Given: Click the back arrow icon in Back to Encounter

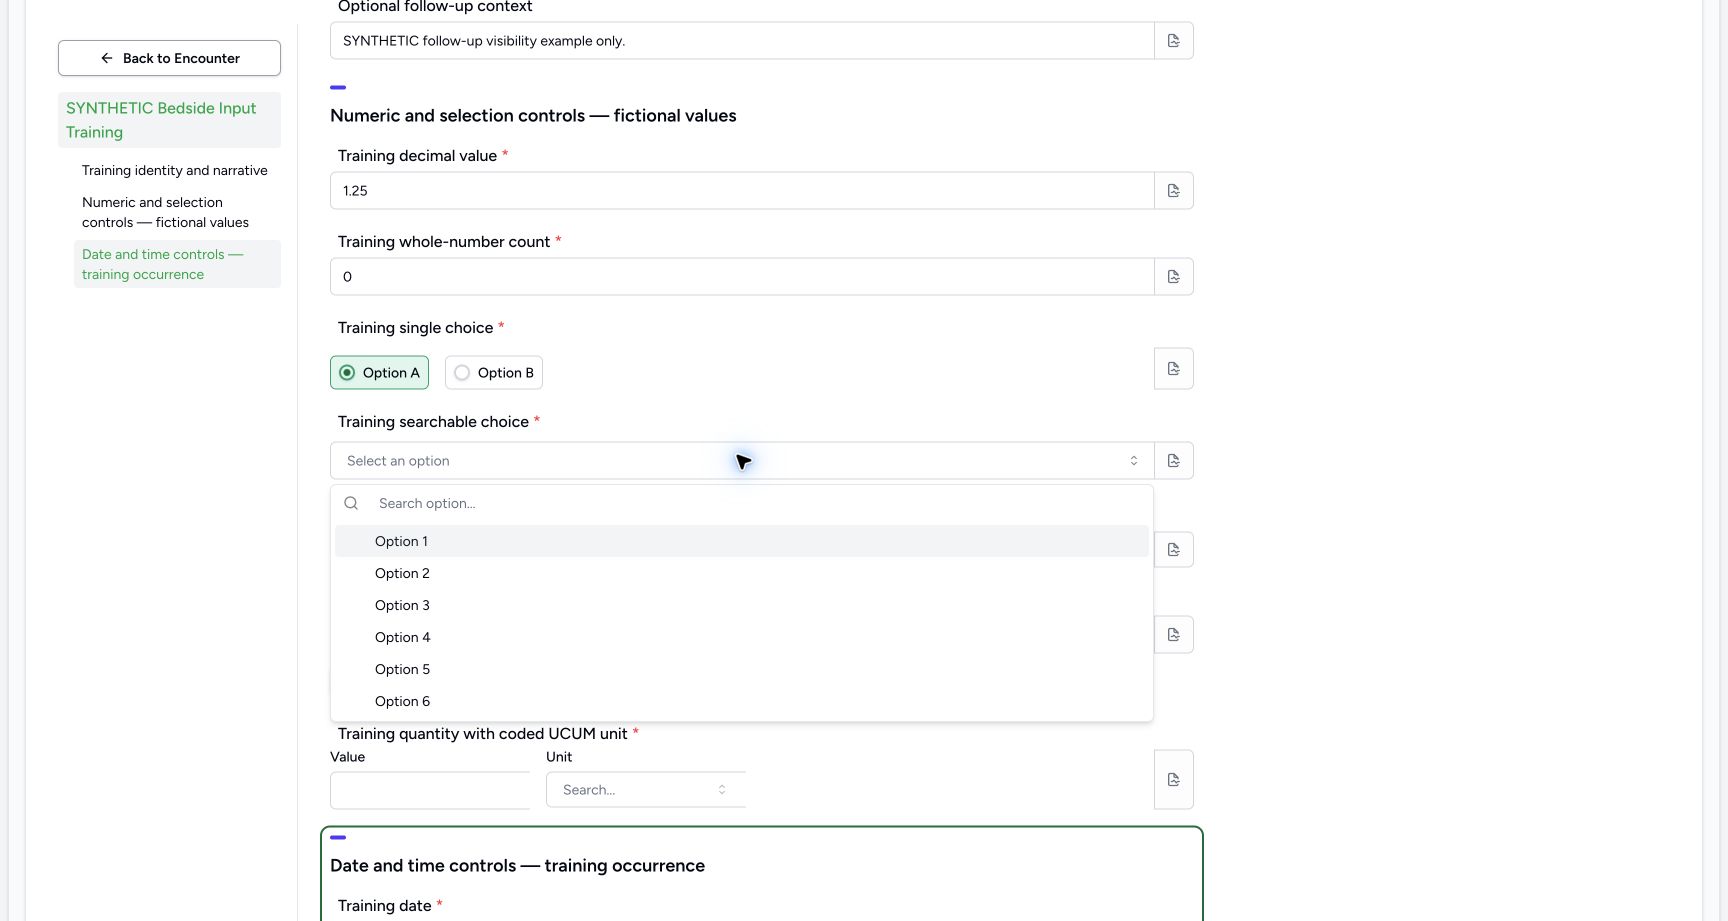Looking at the screenshot, I should [107, 58].
